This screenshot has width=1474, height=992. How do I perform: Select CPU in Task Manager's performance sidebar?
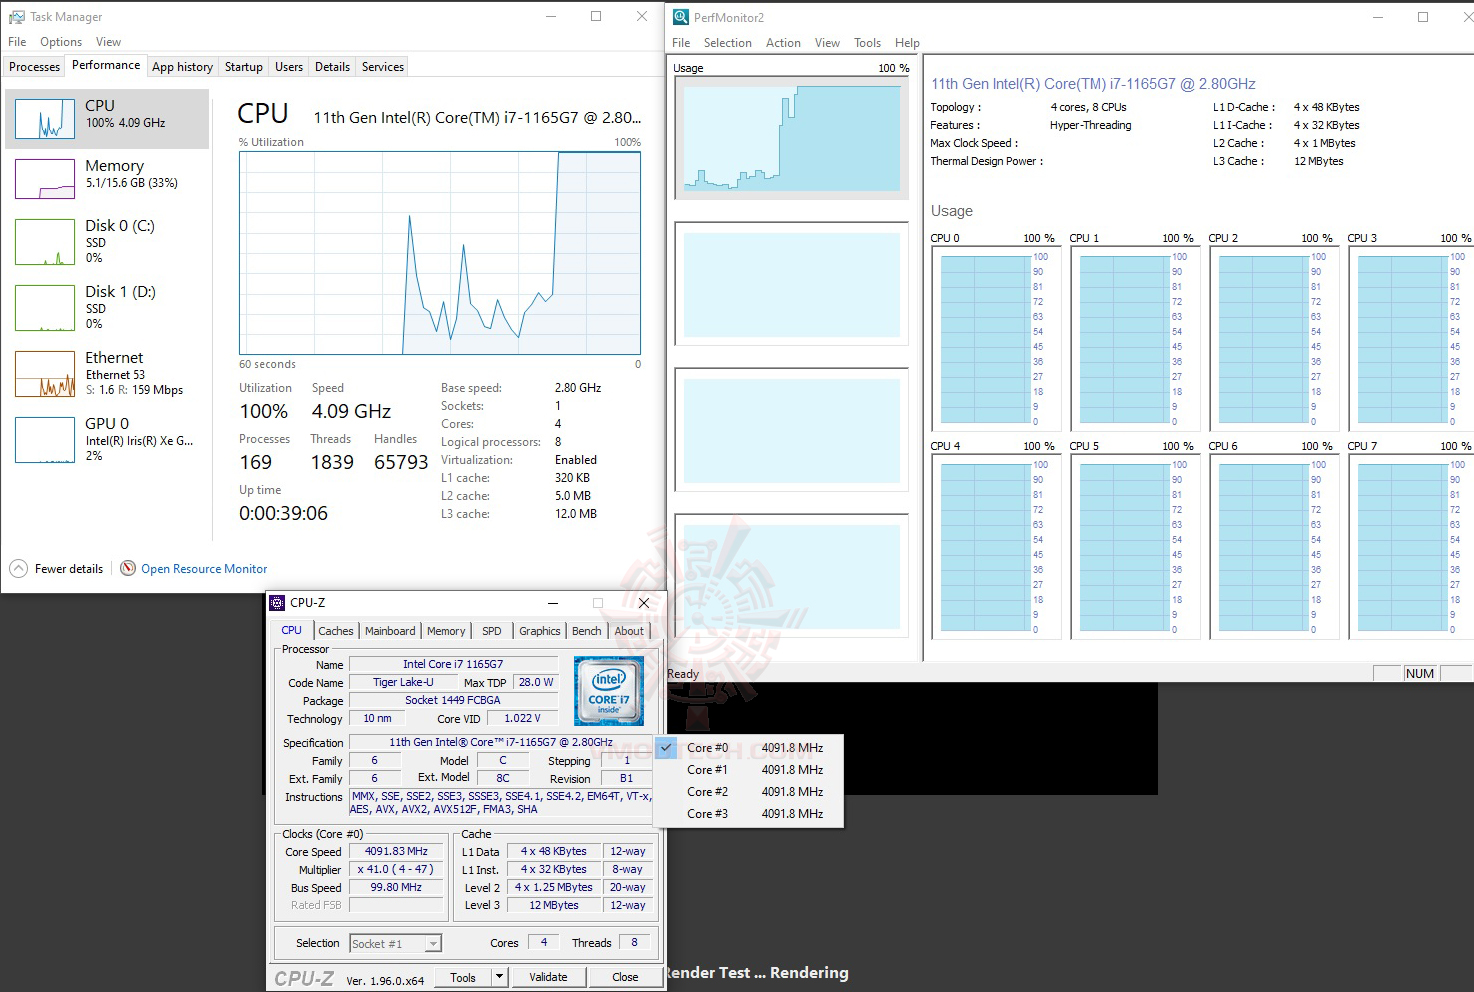pyautogui.click(x=108, y=118)
